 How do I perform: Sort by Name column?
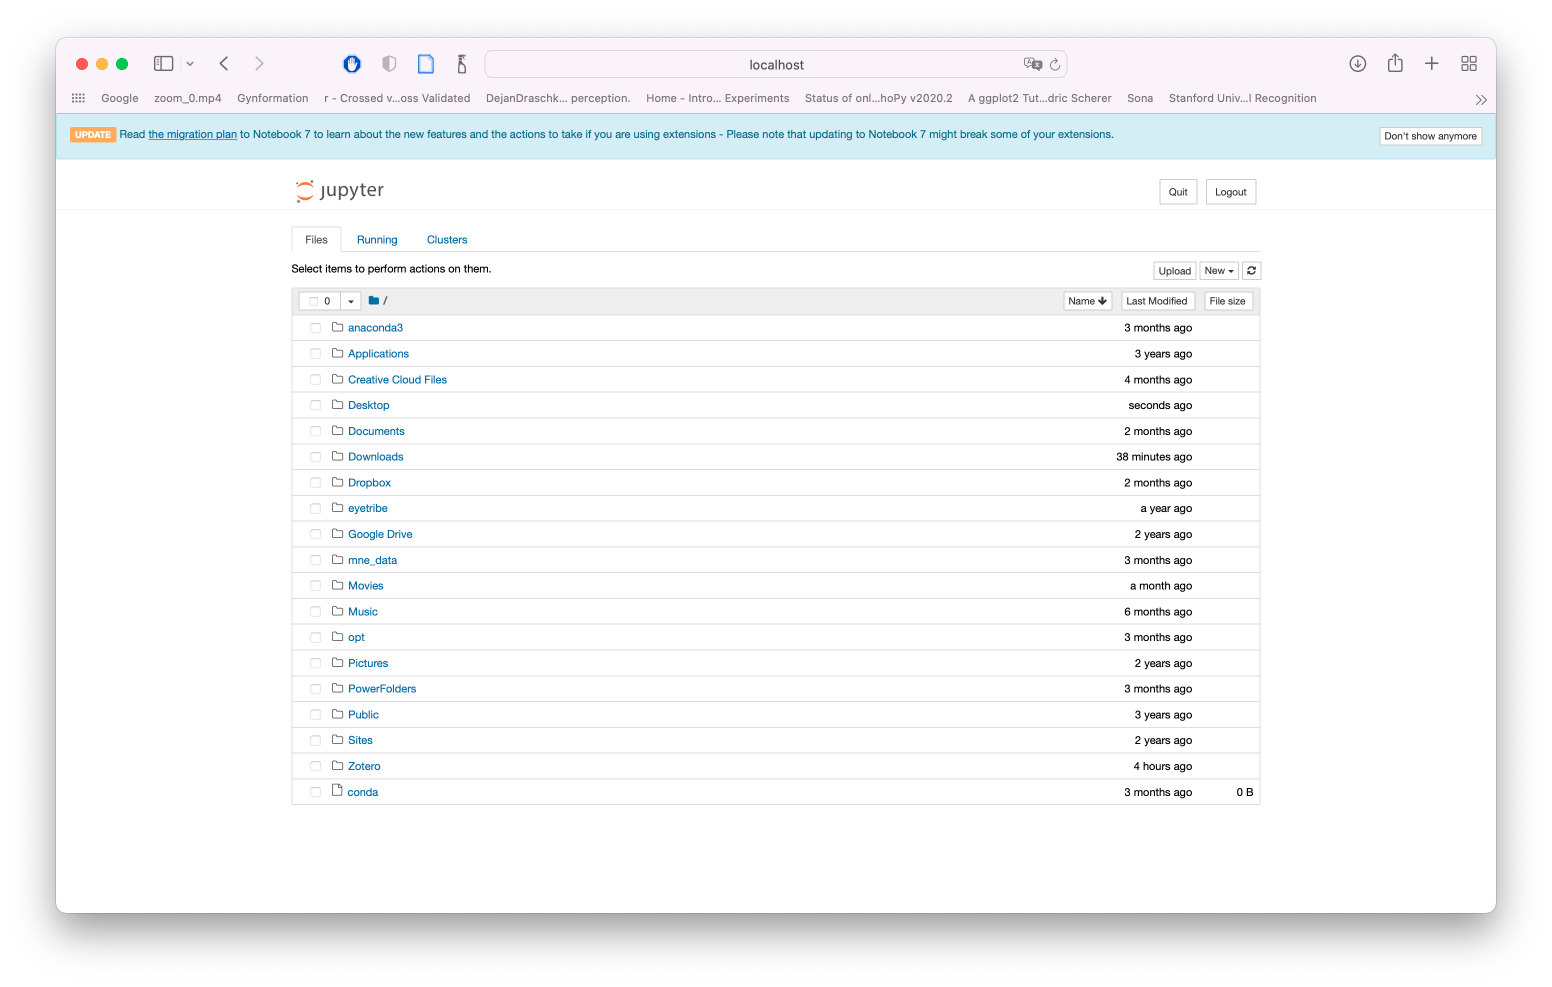pos(1088,301)
